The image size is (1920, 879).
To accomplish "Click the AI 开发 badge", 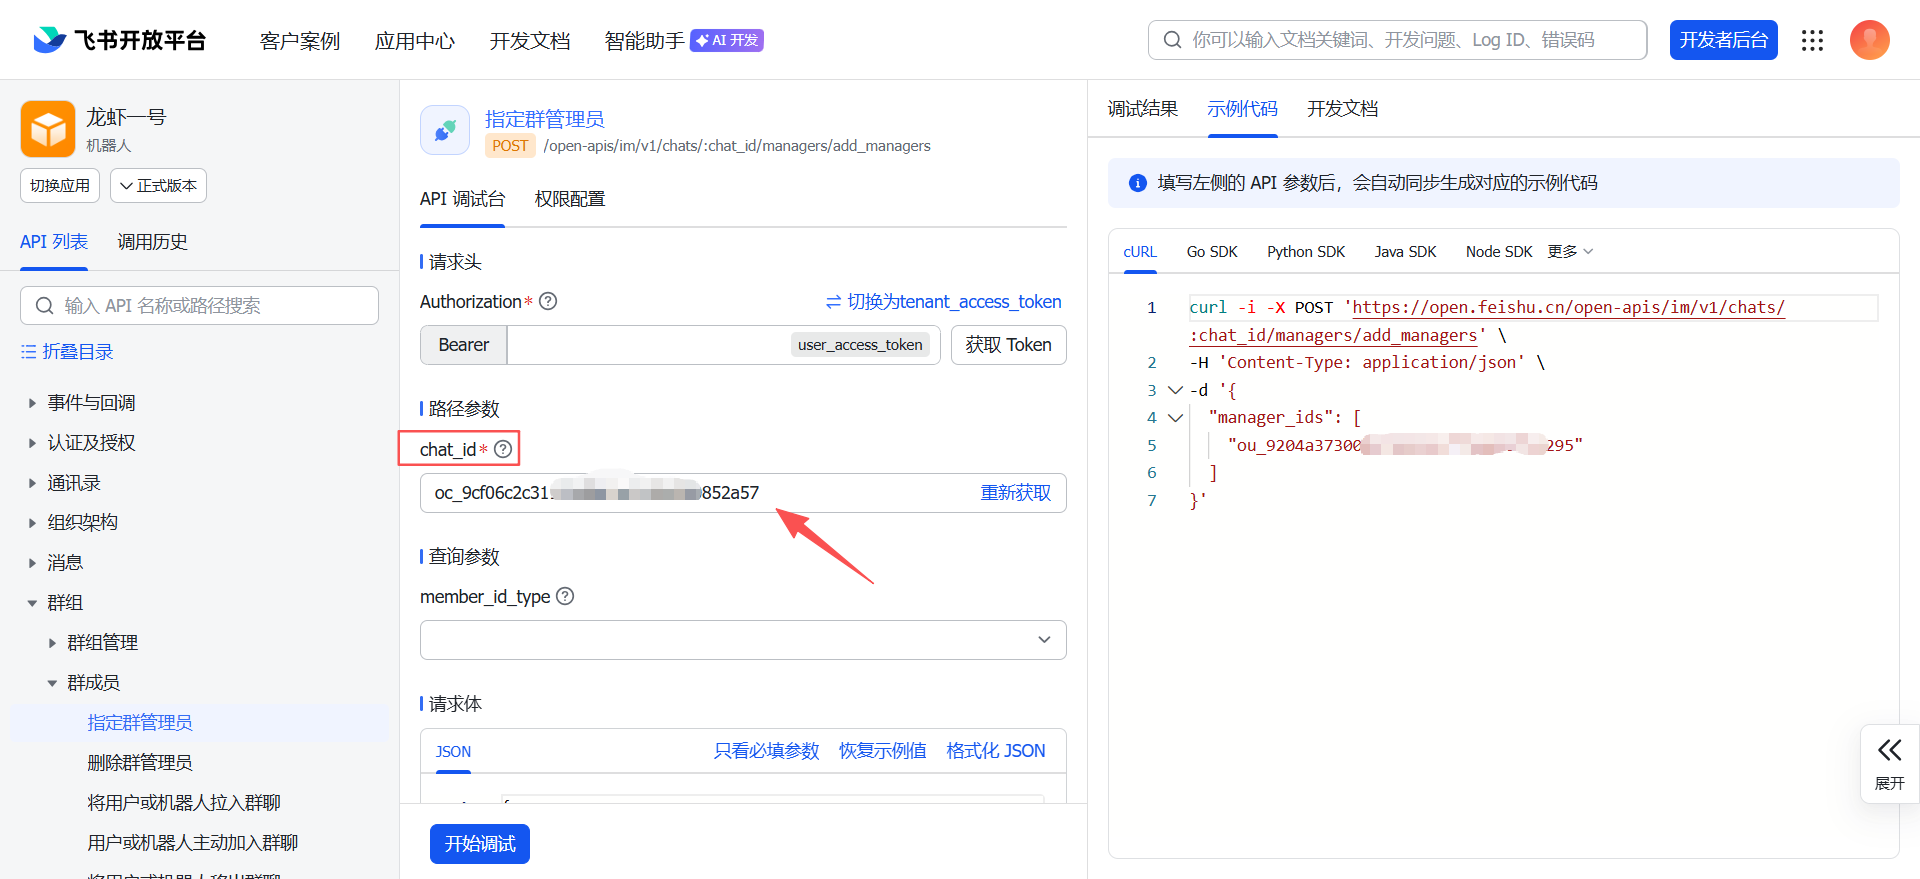I will pos(727,40).
